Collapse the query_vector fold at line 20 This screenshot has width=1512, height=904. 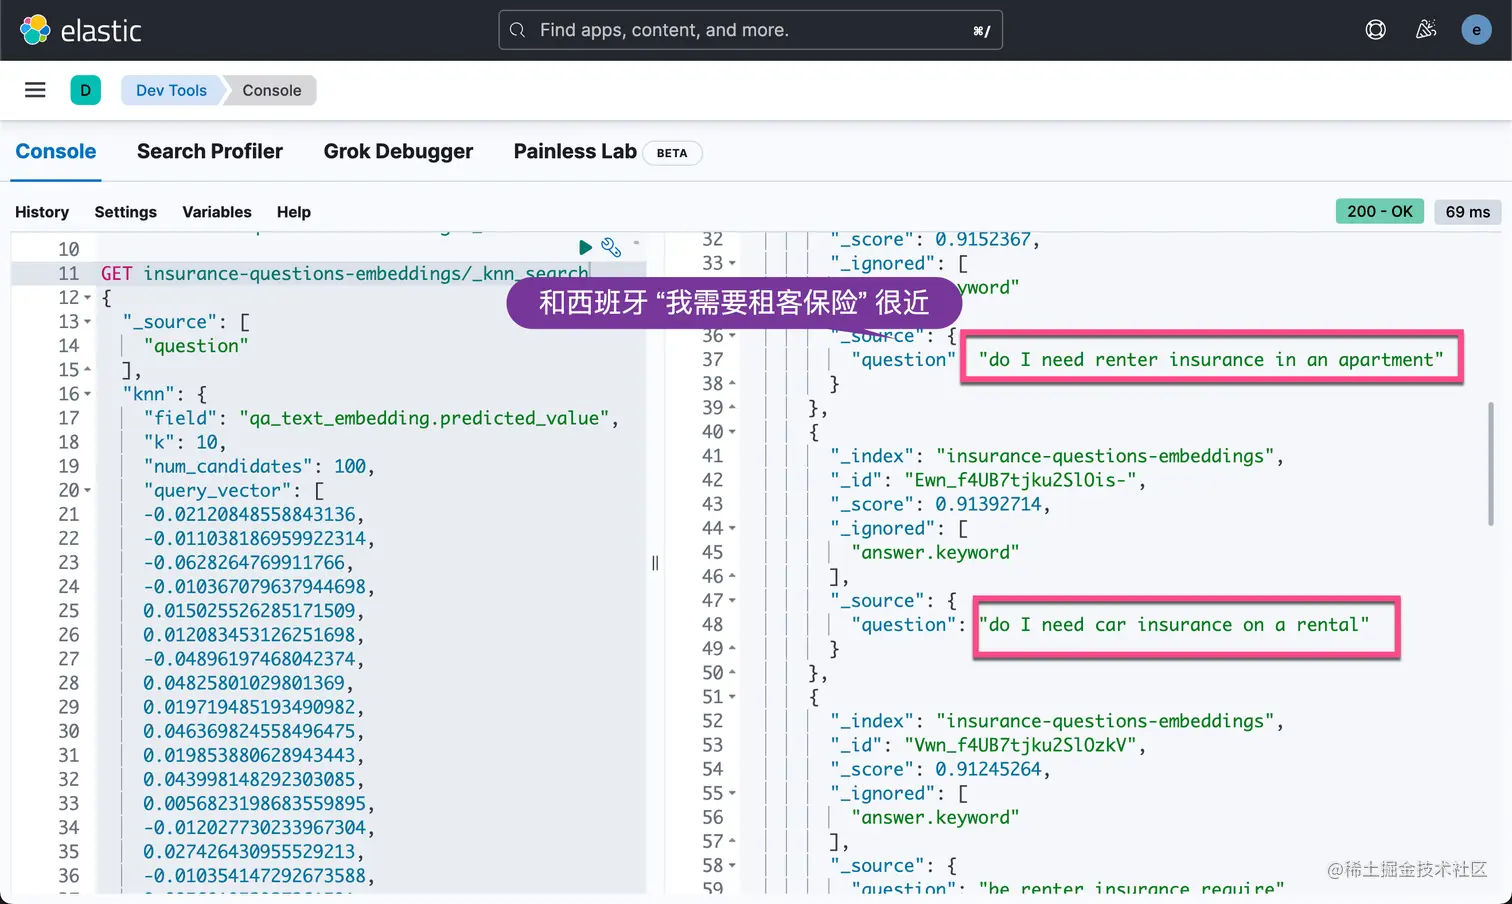pos(87,491)
